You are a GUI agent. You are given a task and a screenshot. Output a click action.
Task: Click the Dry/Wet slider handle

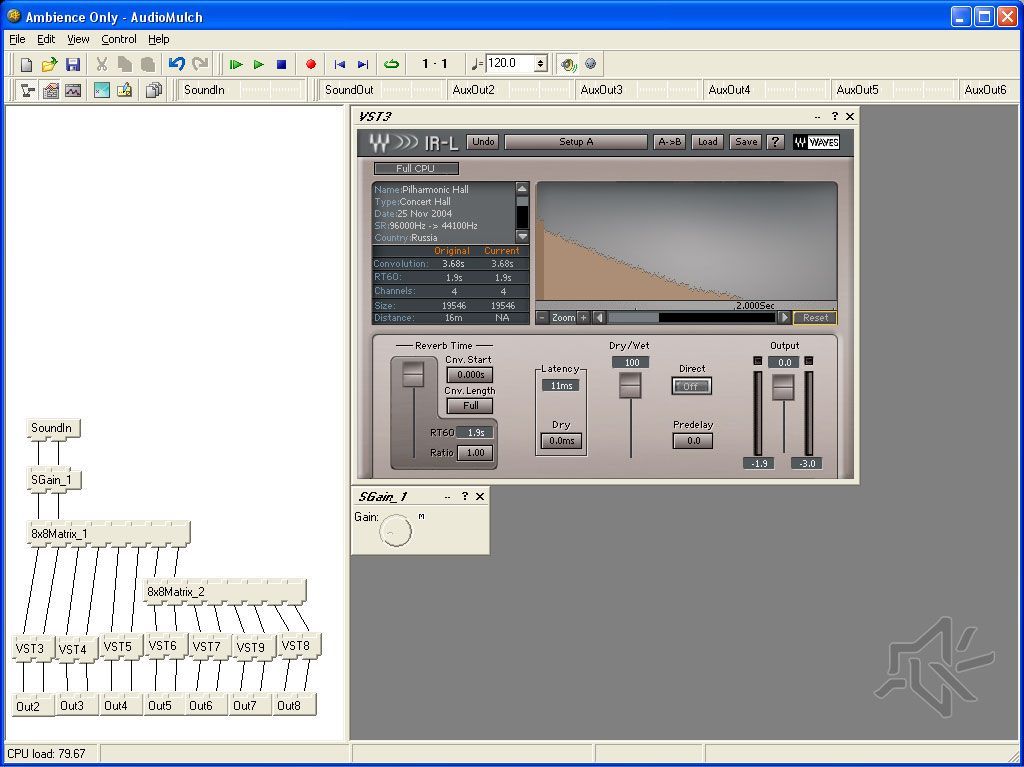[x=630, y=385]
